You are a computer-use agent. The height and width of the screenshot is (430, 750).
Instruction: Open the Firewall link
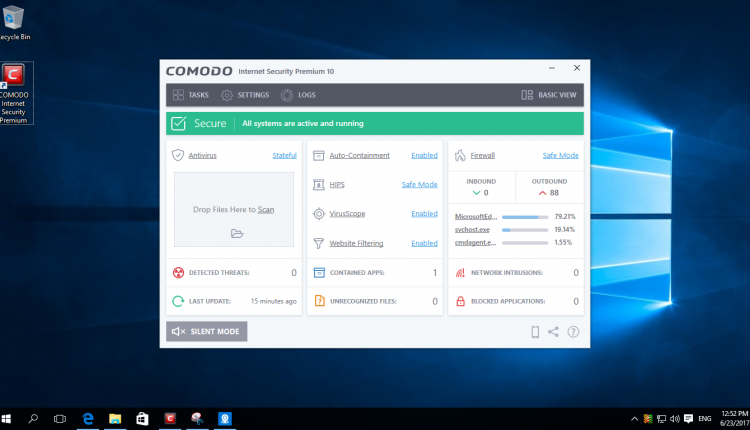pos(483,155)
